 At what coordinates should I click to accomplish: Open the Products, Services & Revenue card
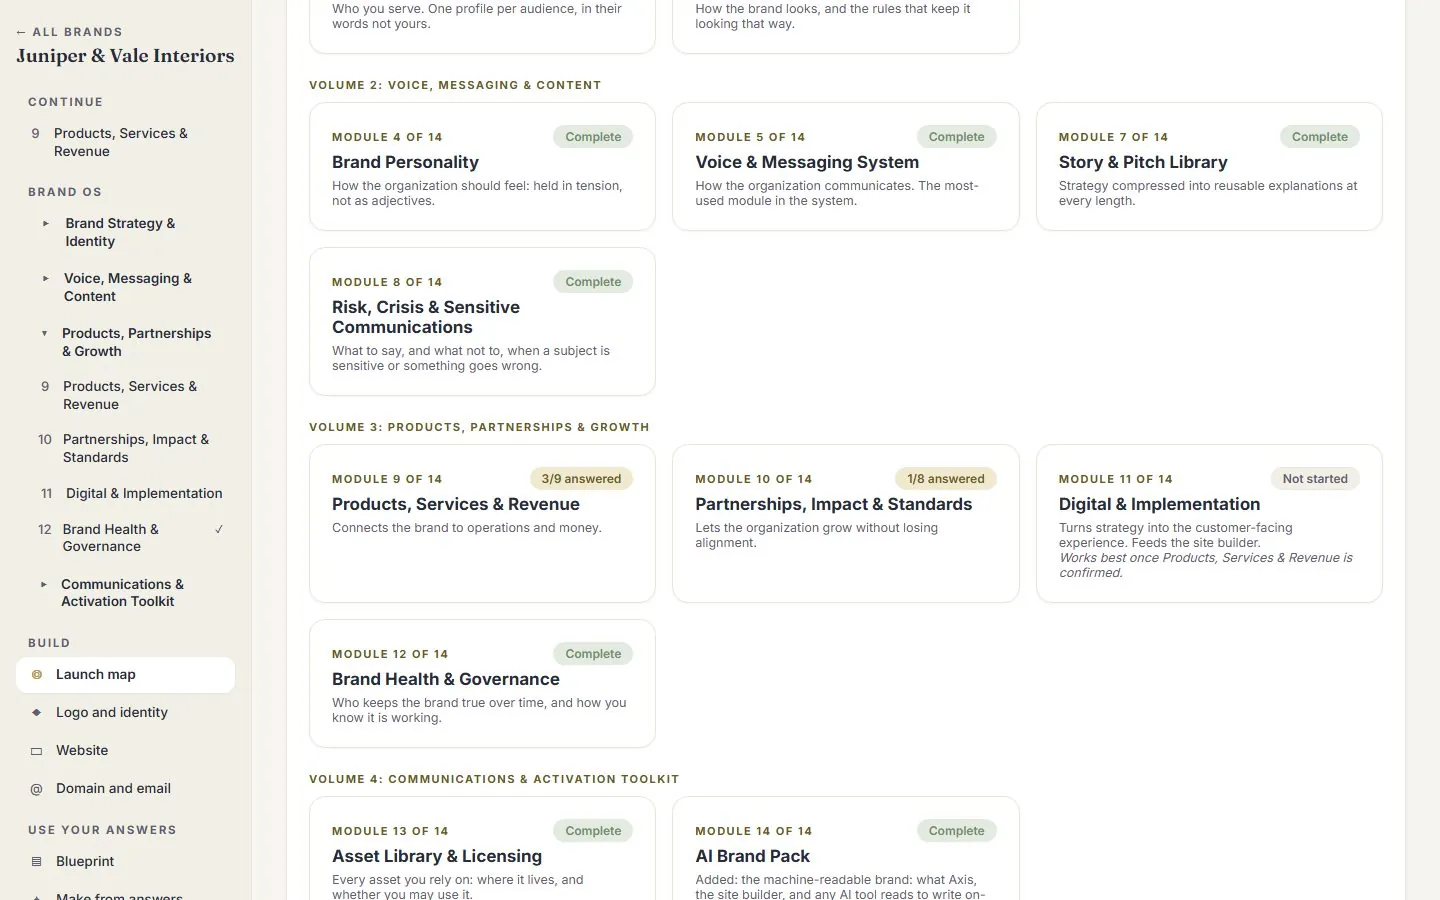point(482,524)
